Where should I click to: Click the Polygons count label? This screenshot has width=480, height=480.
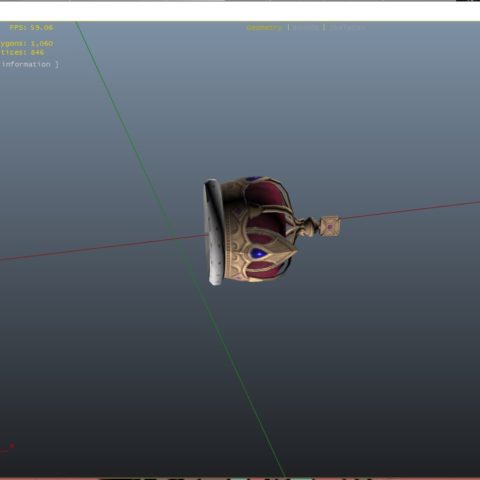coord(26,43)
